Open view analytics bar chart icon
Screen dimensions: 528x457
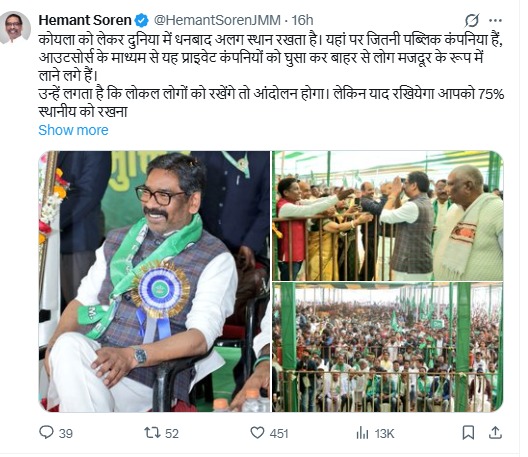pyautogui.click(x=362, y=433)
